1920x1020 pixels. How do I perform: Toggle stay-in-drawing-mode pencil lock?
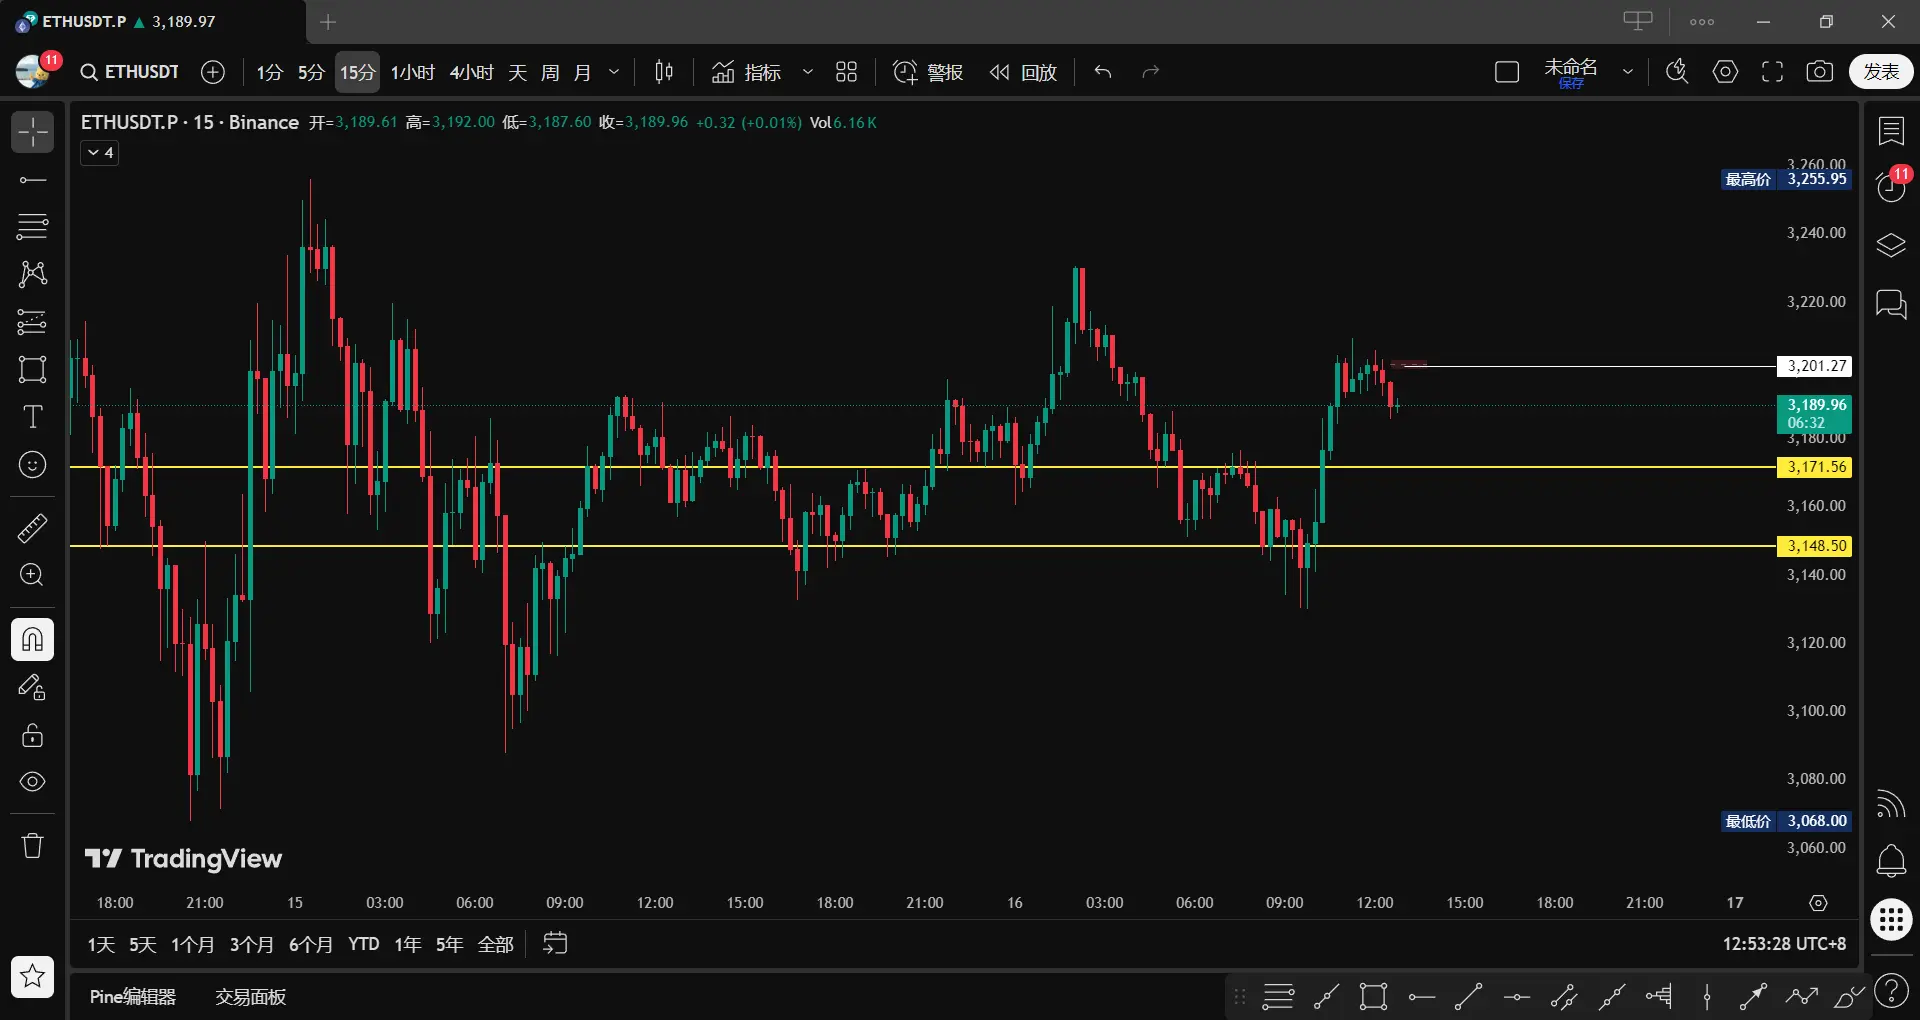pos(32,687)
